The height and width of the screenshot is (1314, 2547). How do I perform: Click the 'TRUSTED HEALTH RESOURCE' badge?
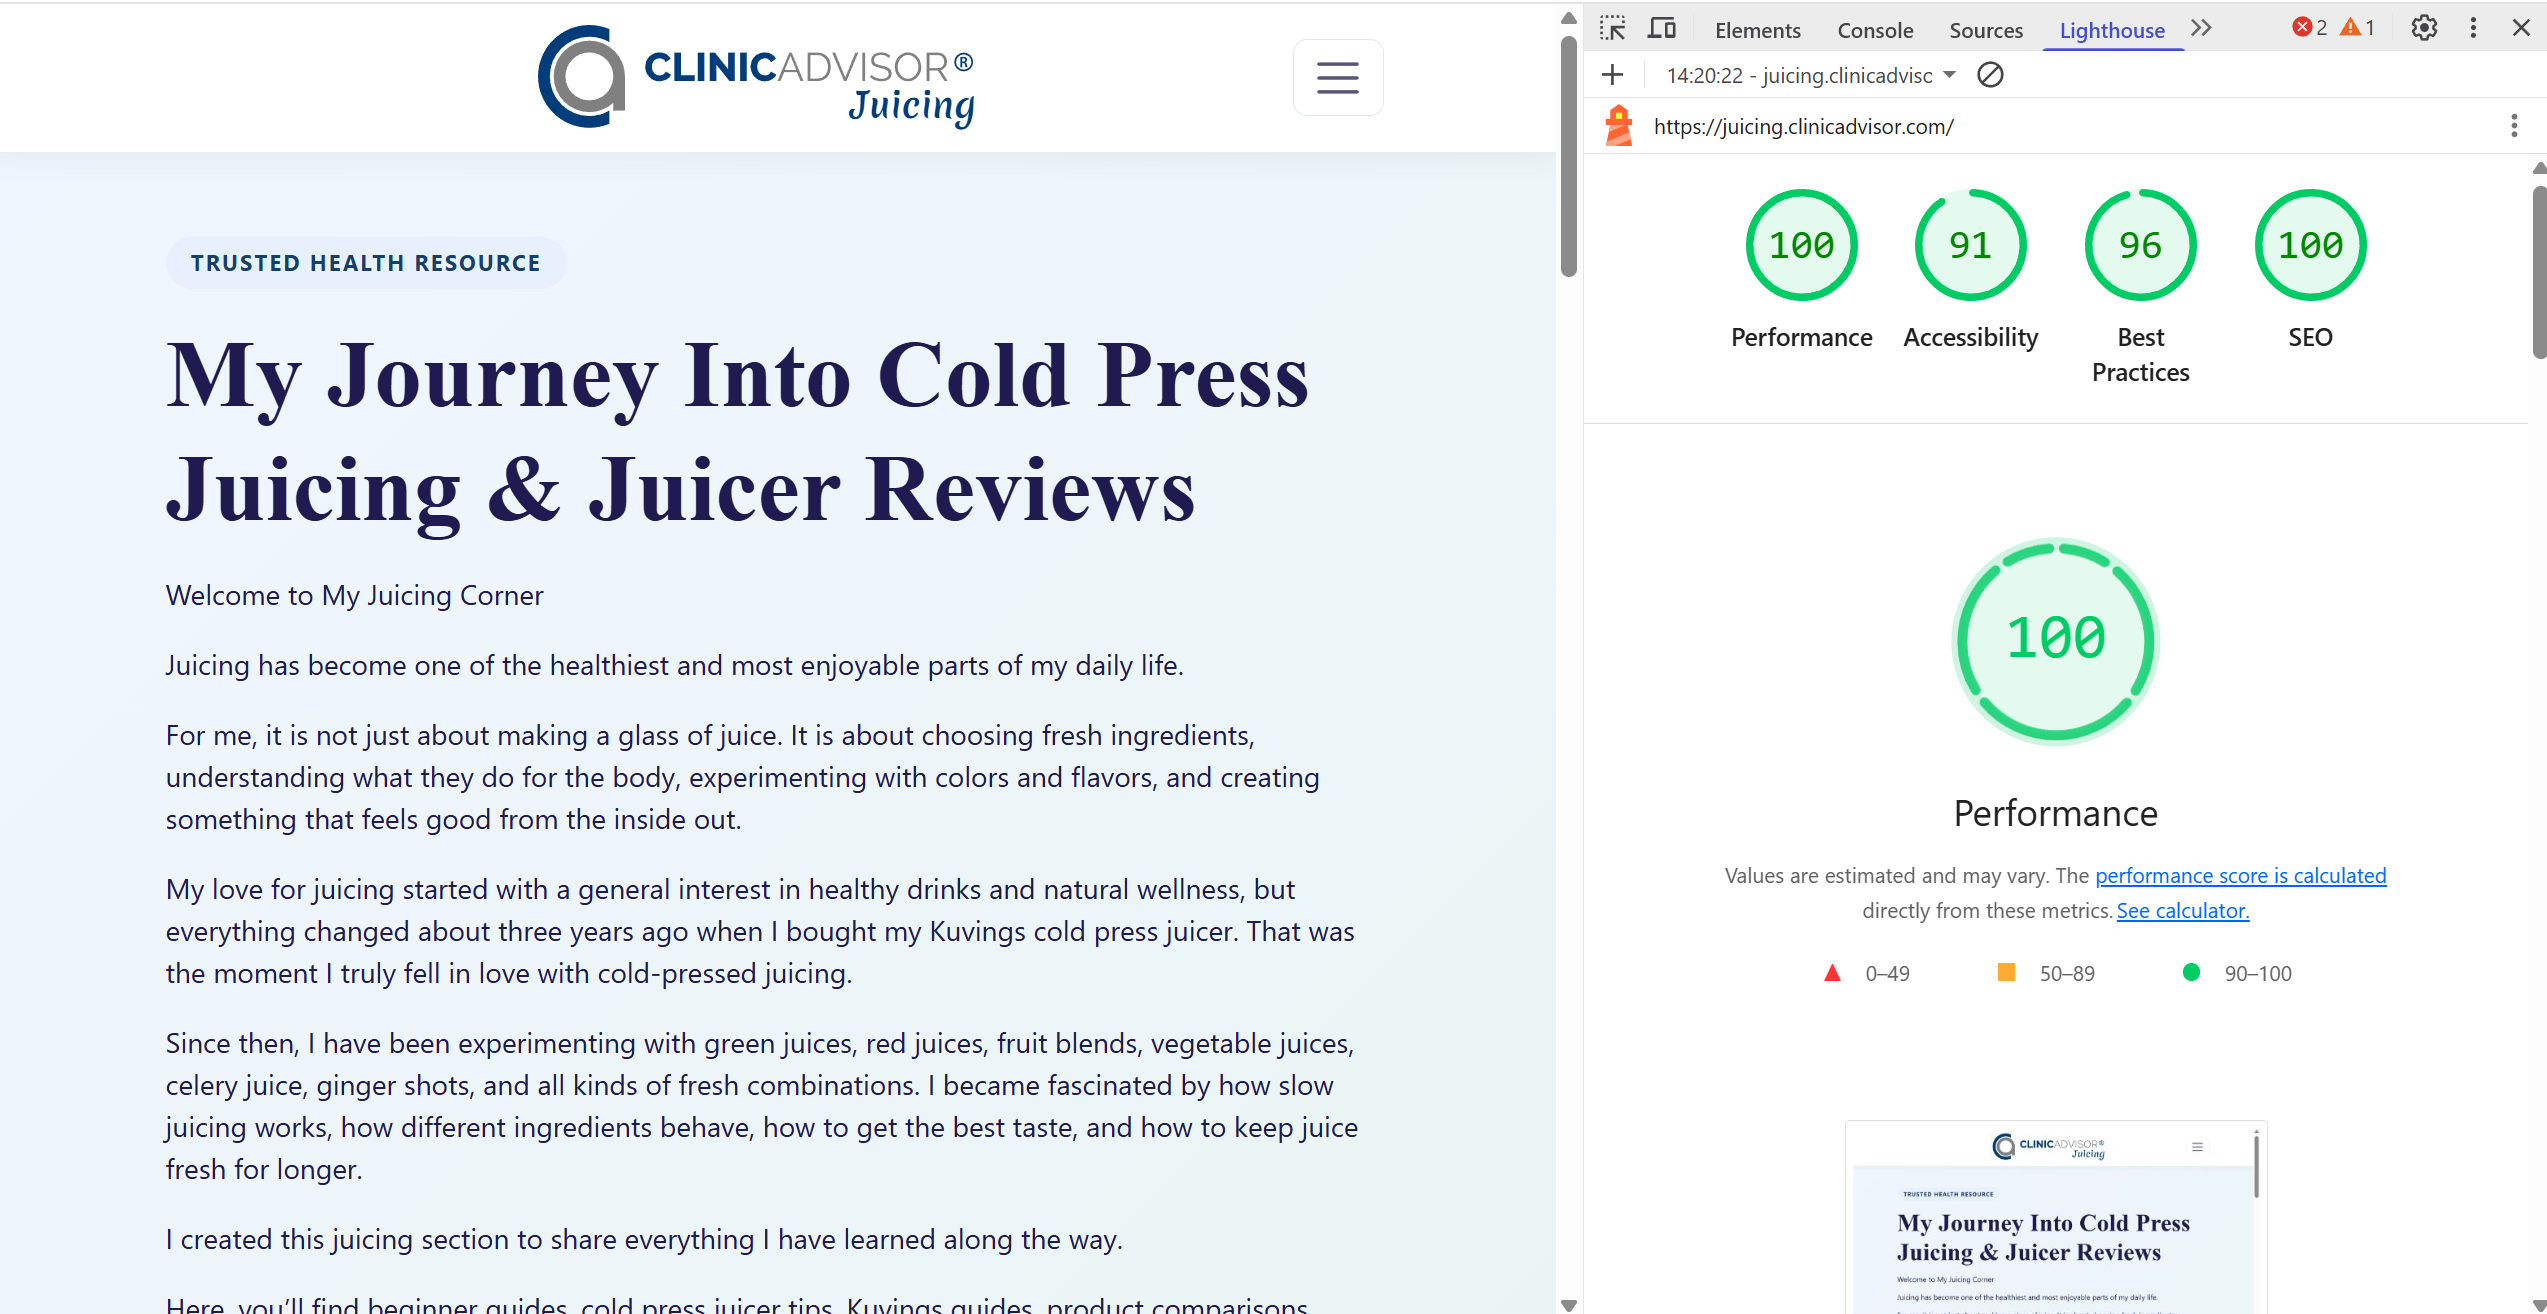point(366,263)
